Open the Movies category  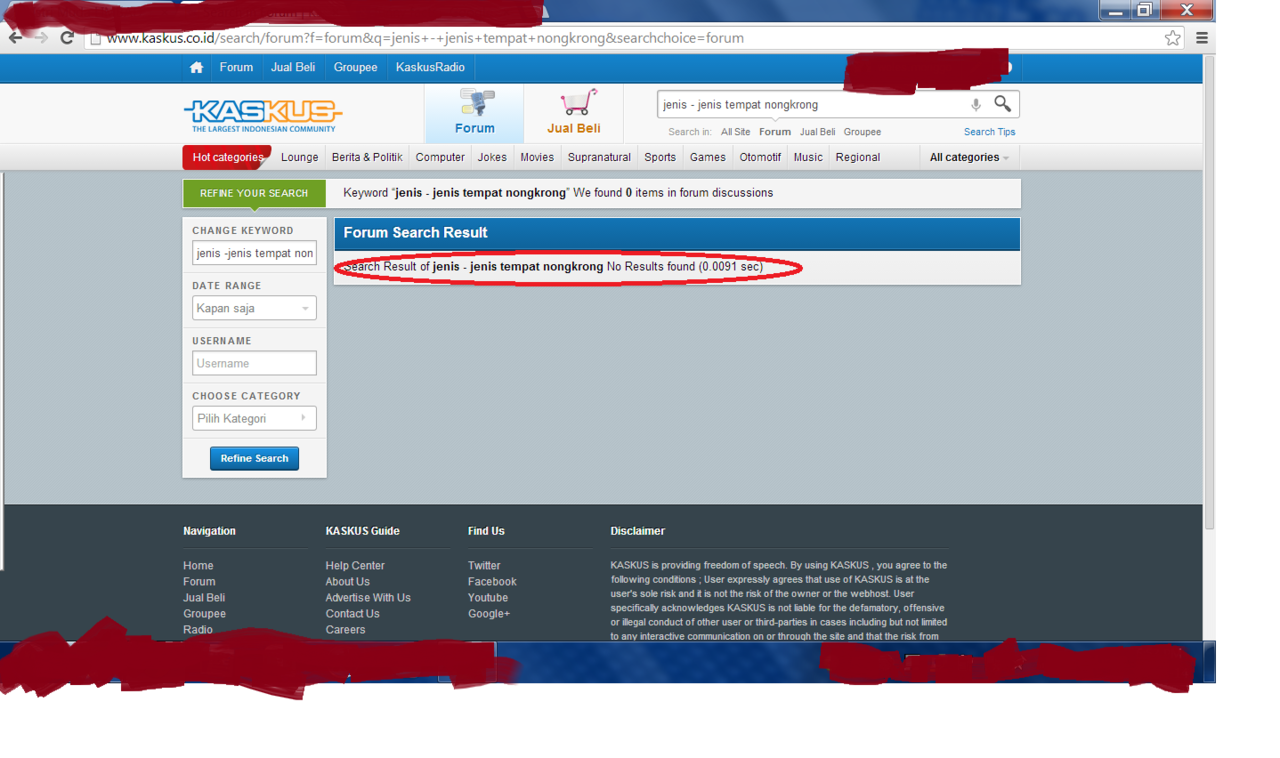(537, 157)
